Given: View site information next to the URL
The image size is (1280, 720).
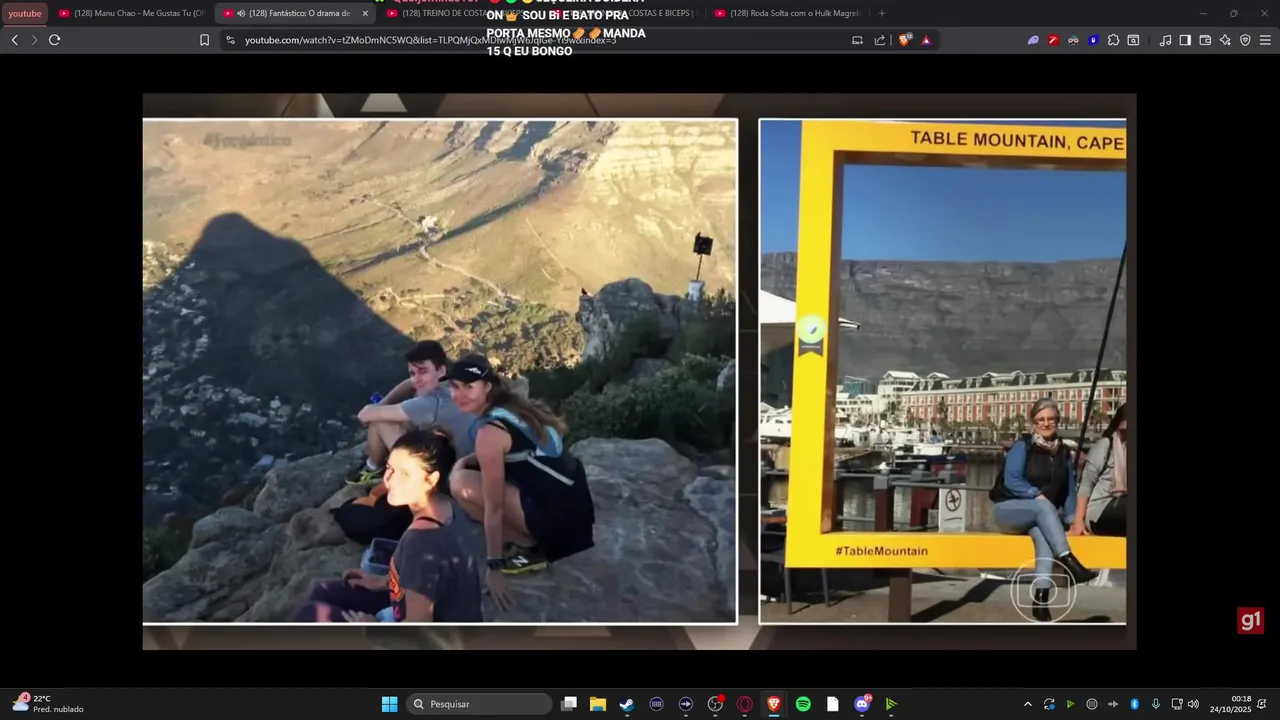Looking at the screenshot, I should (x=230, y=40).
